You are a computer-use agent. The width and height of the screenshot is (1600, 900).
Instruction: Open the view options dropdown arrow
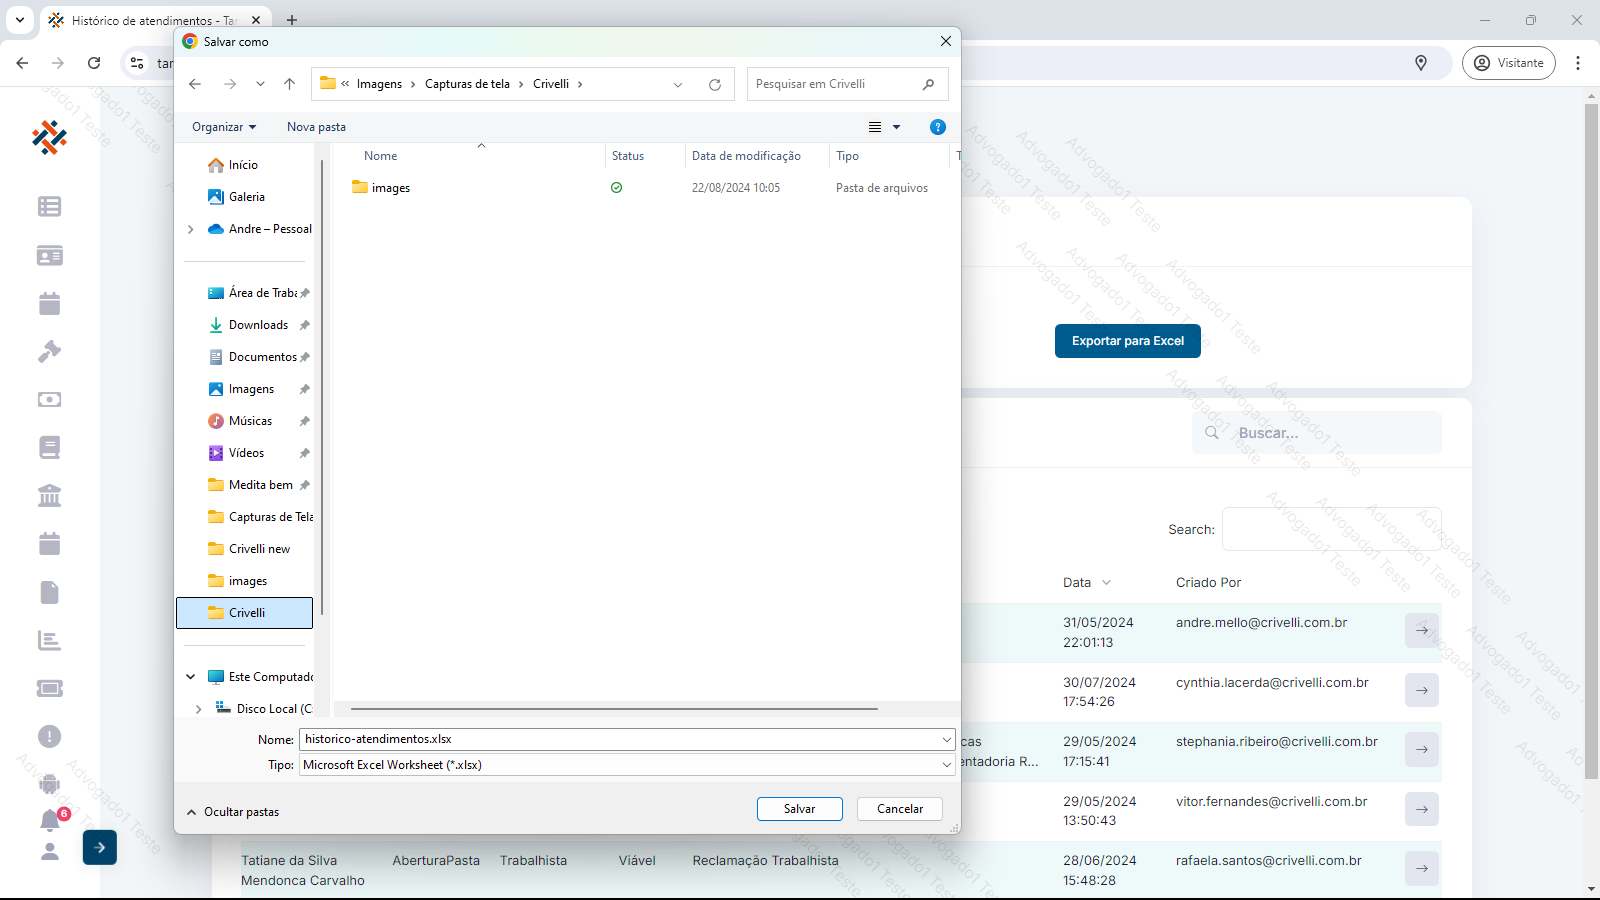pos(896,127)
